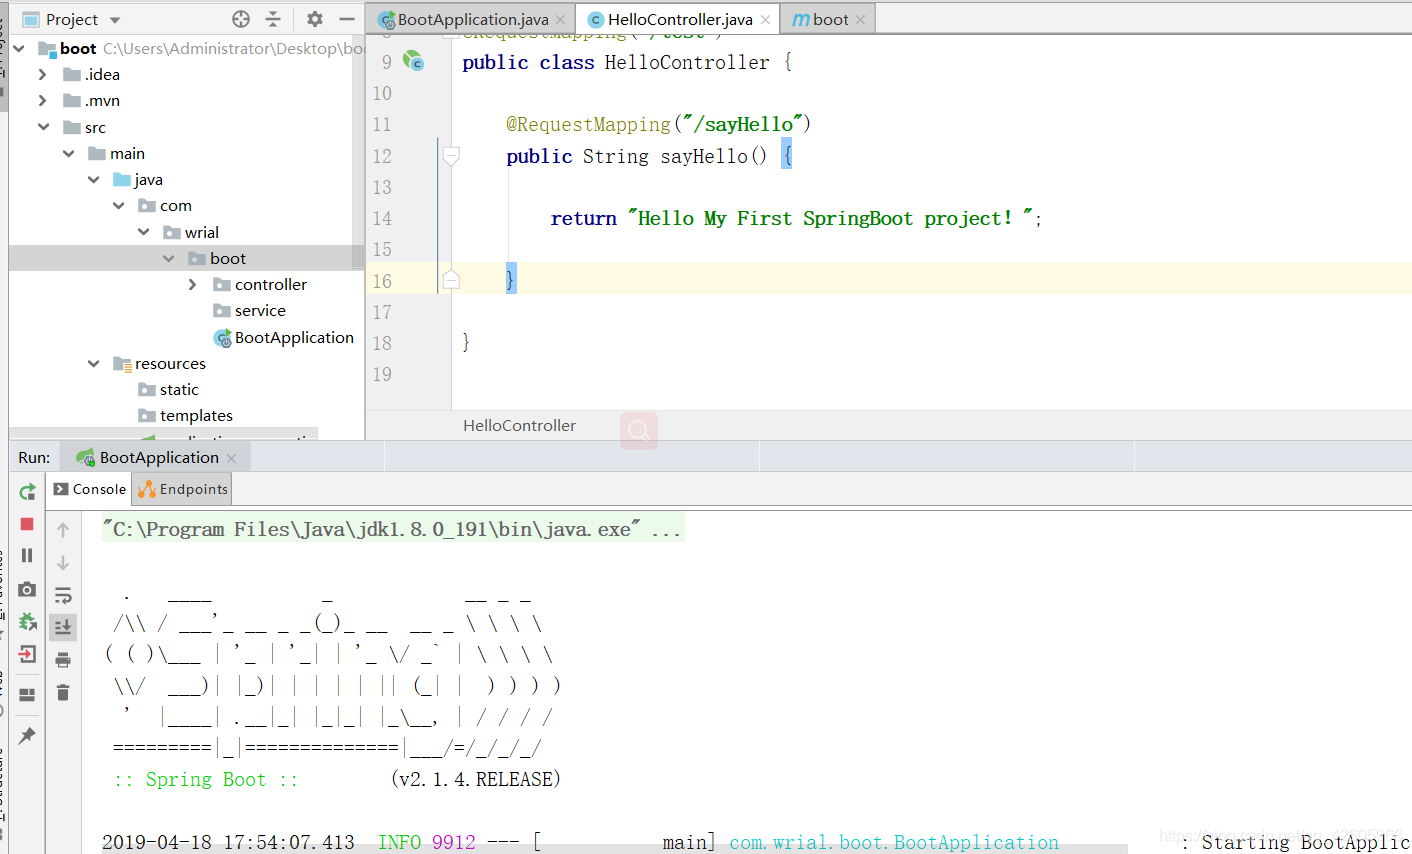The height and width of the screenshot is (854, 1412).
Task: Expand the .mvn folder
Action: 42,100
